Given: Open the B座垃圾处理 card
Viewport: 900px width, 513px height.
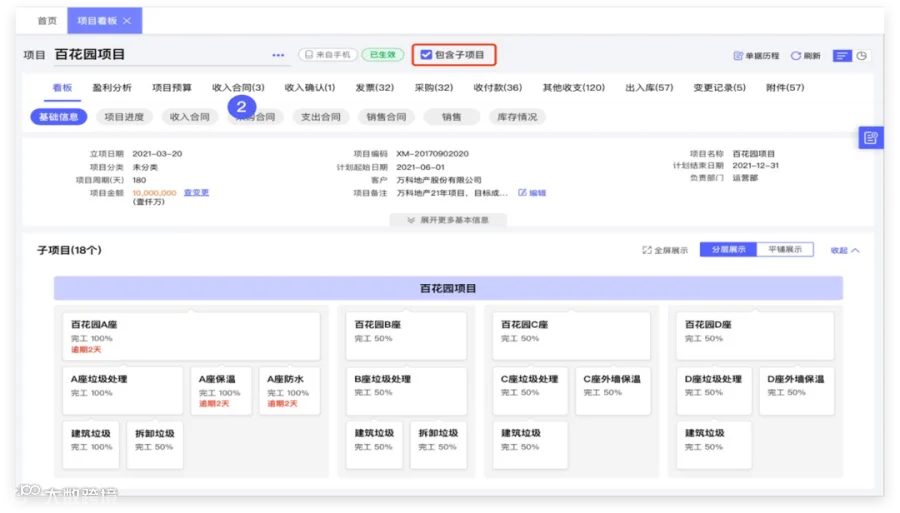Looking at the screenshot, I should point(406,391).
